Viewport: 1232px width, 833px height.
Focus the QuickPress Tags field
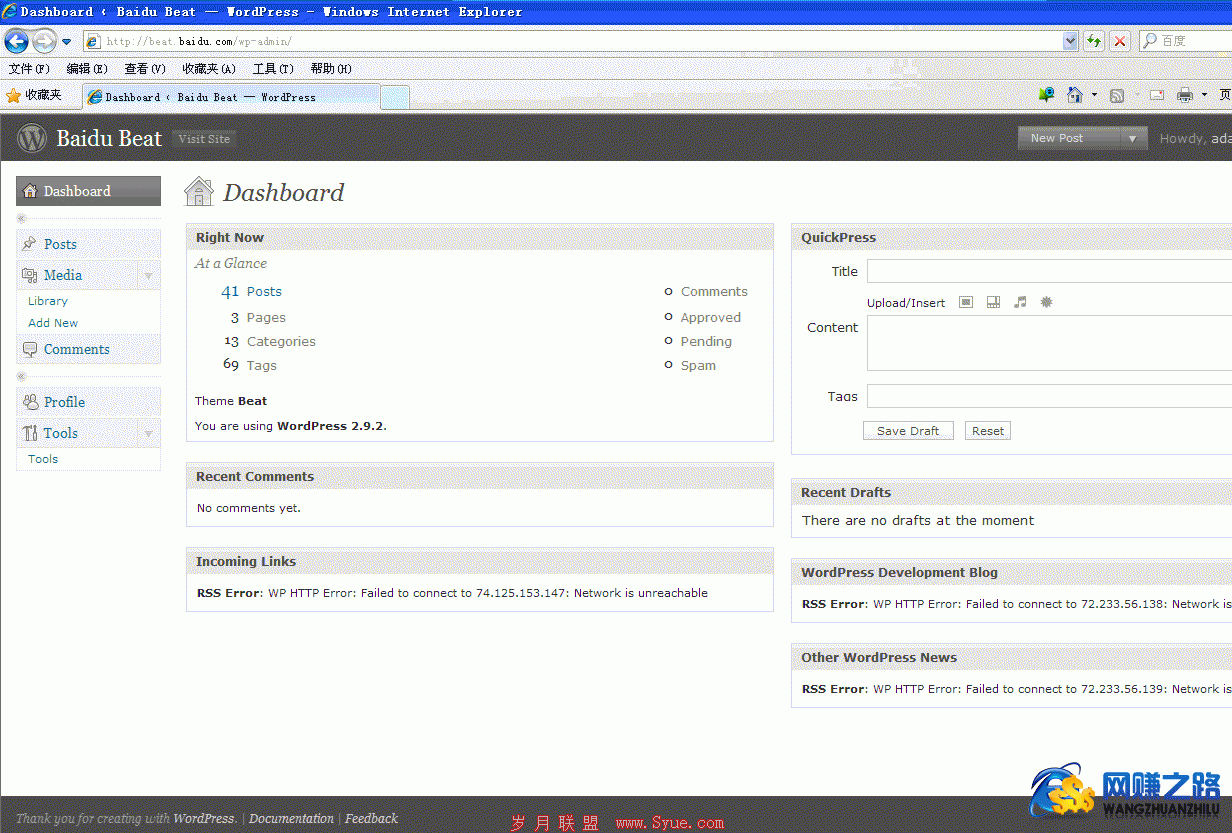point(1049,396)
